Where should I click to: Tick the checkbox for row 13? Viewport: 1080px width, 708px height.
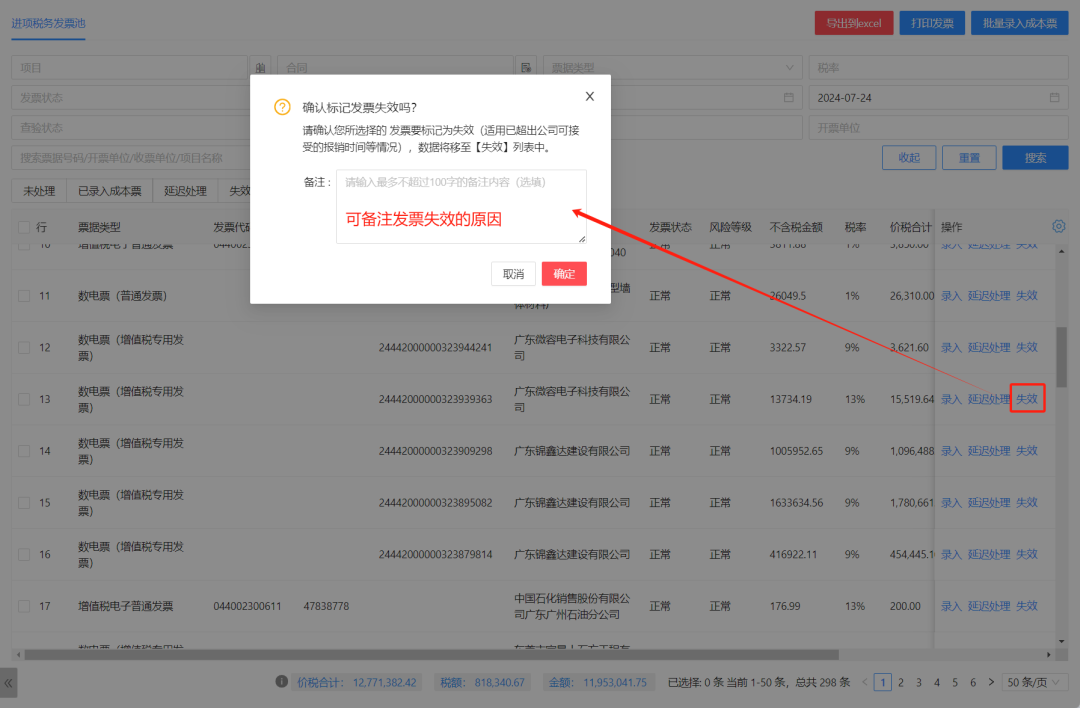(24, 399)
